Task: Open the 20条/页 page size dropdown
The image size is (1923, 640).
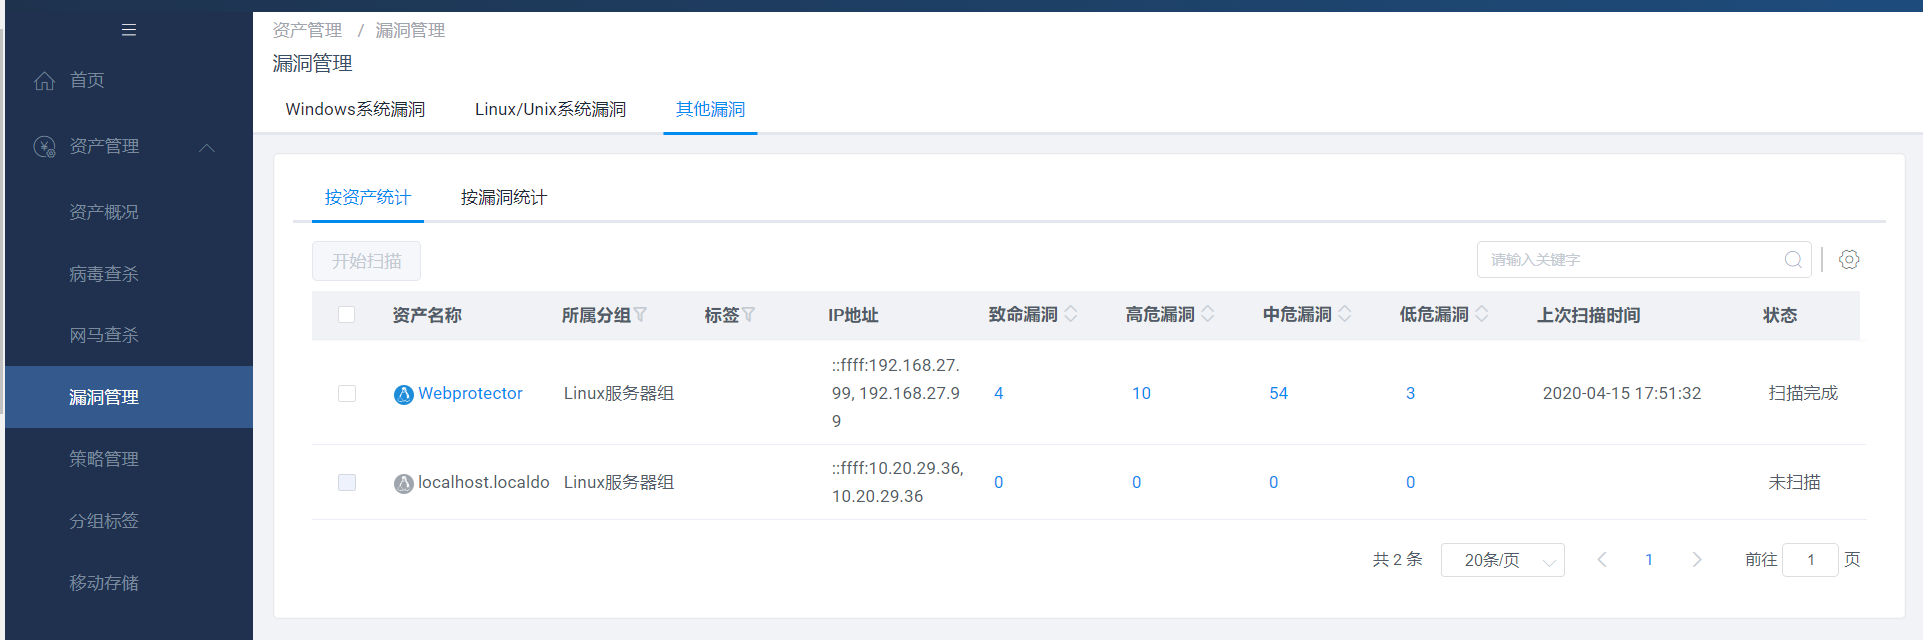Action: 1502,560
